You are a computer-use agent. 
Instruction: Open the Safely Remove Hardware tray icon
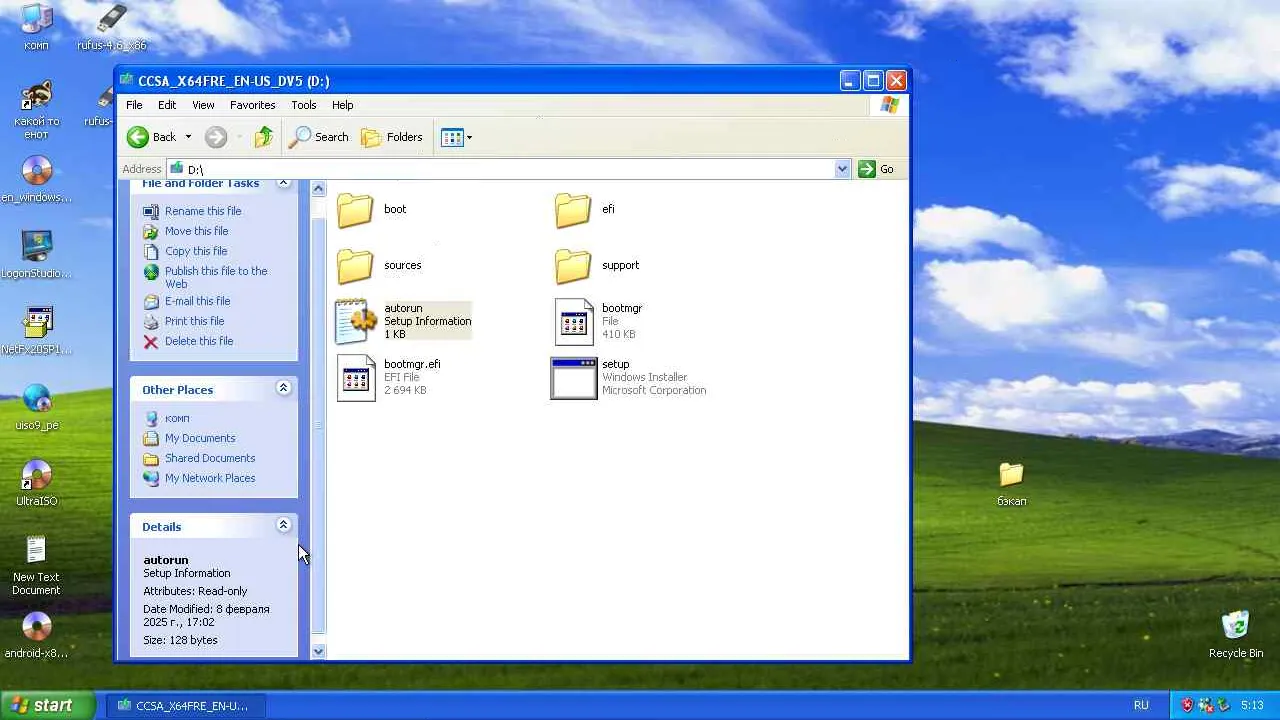1223,705
